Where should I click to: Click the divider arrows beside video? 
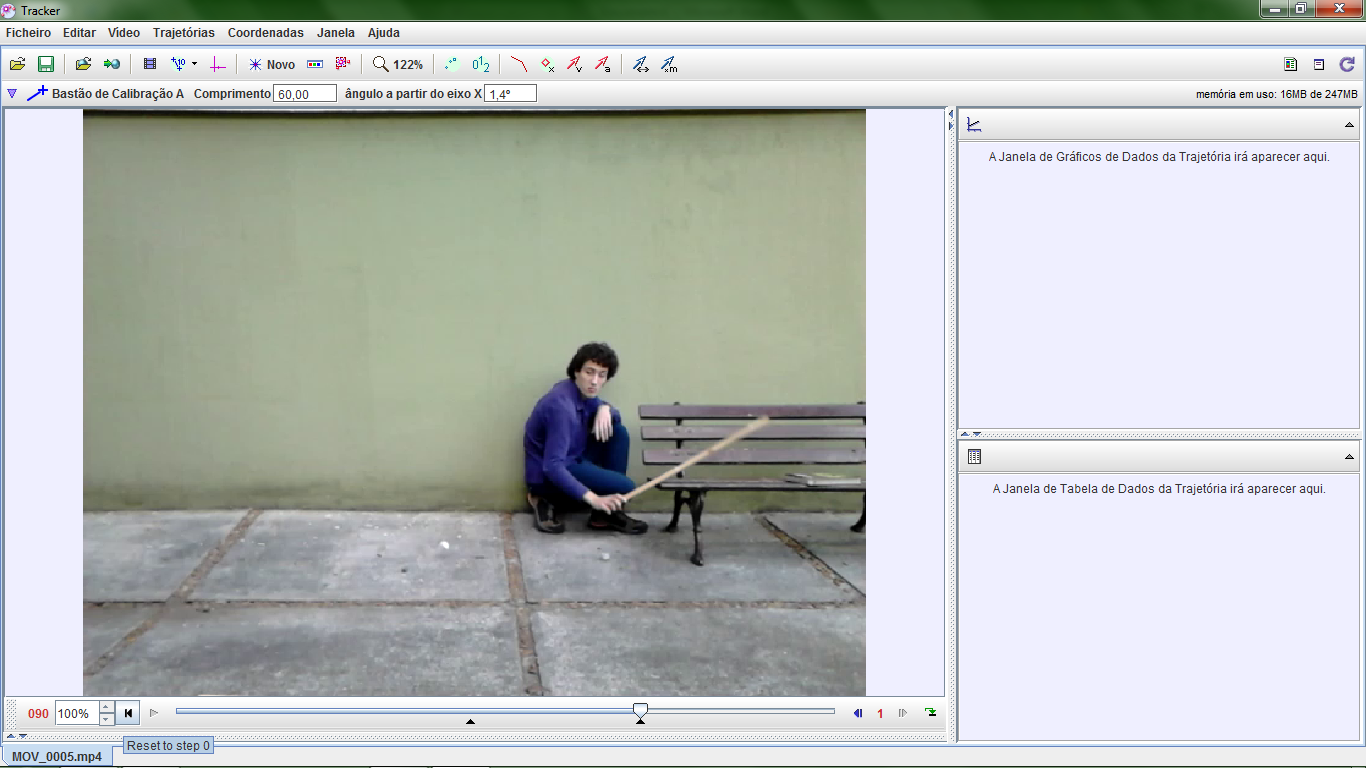click(951, 121)
